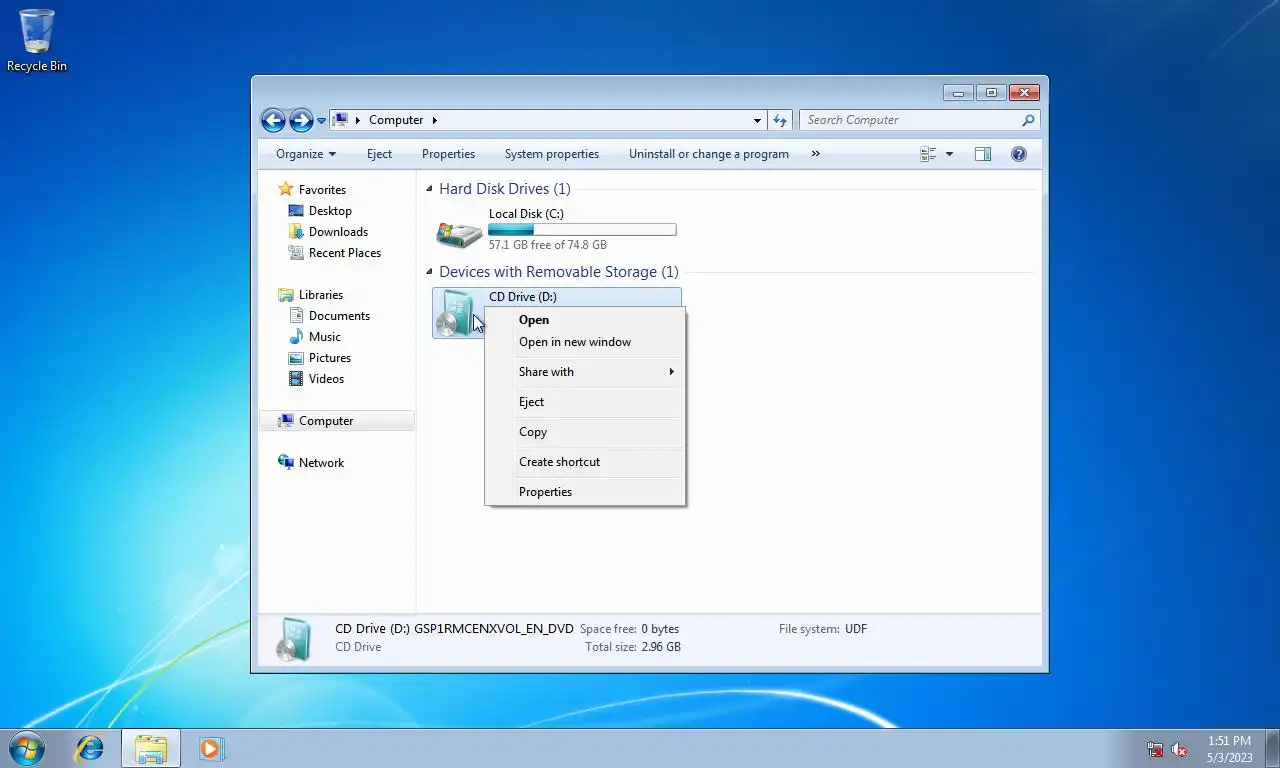Click the Local Disk (C:) usage bar

coord(582,230)
